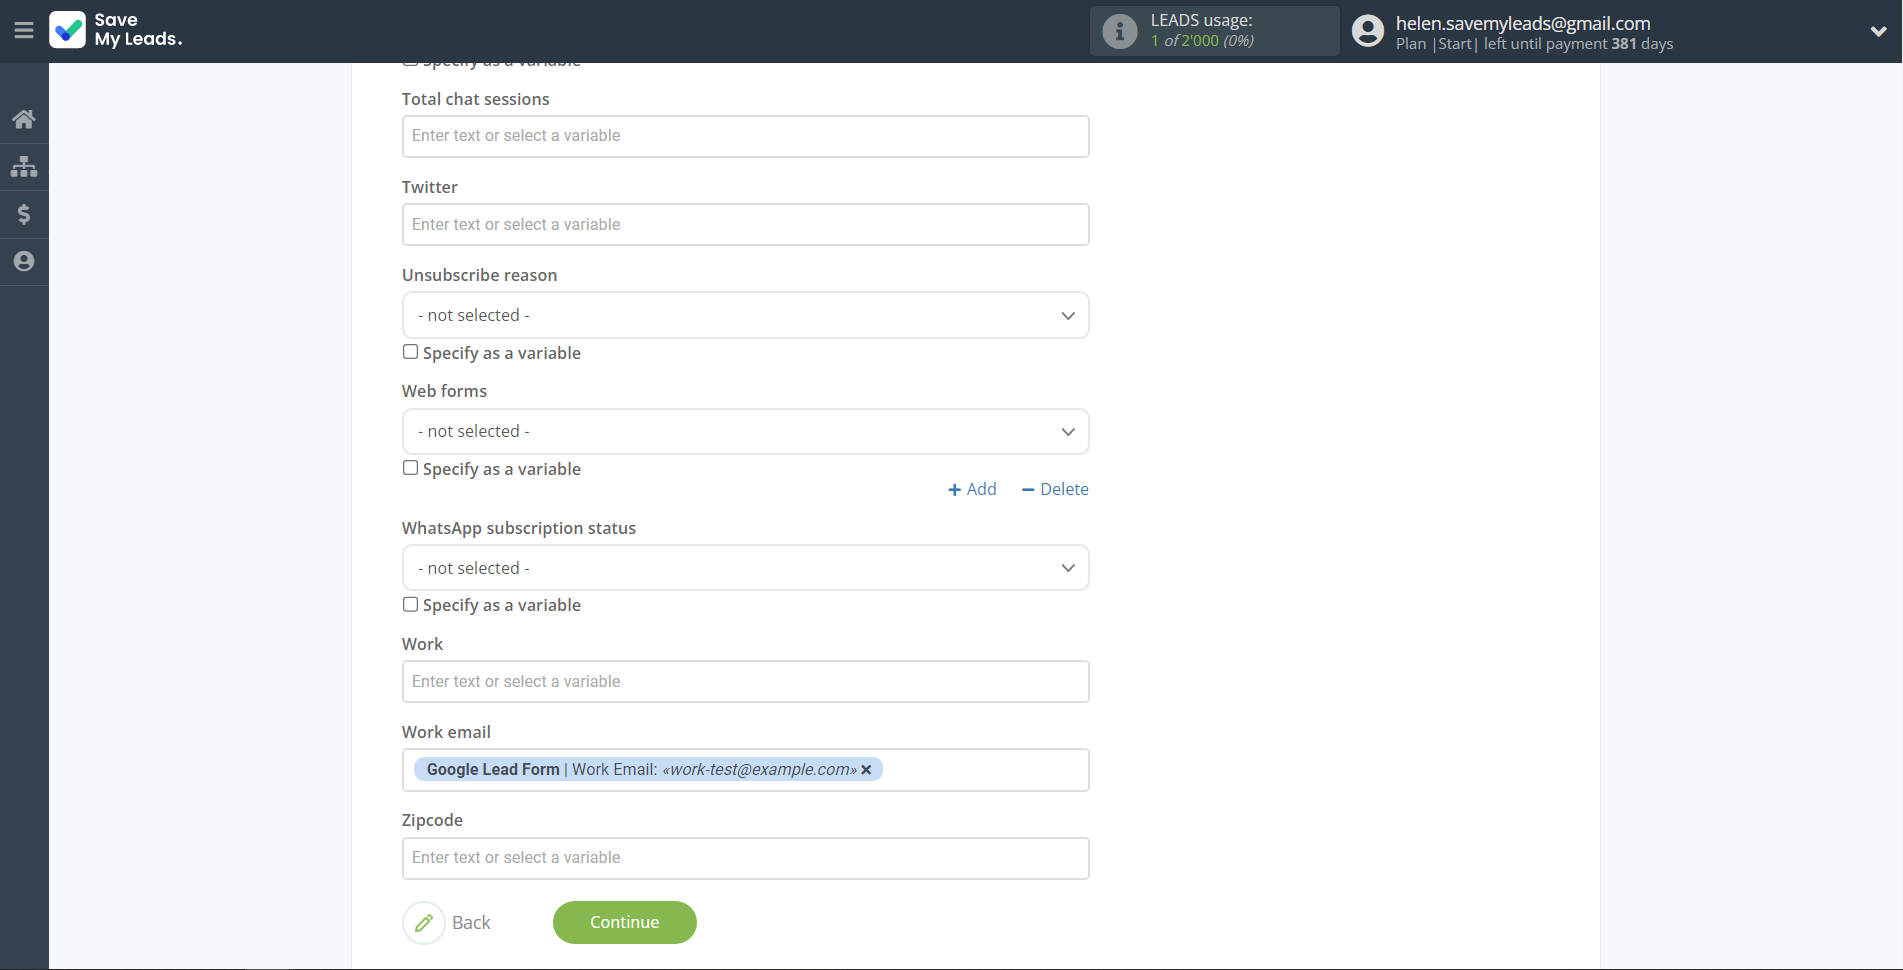Viewport: 1903px width, 970px height.
Task: Expand the account menu chevron
Action: (1878, 31)
